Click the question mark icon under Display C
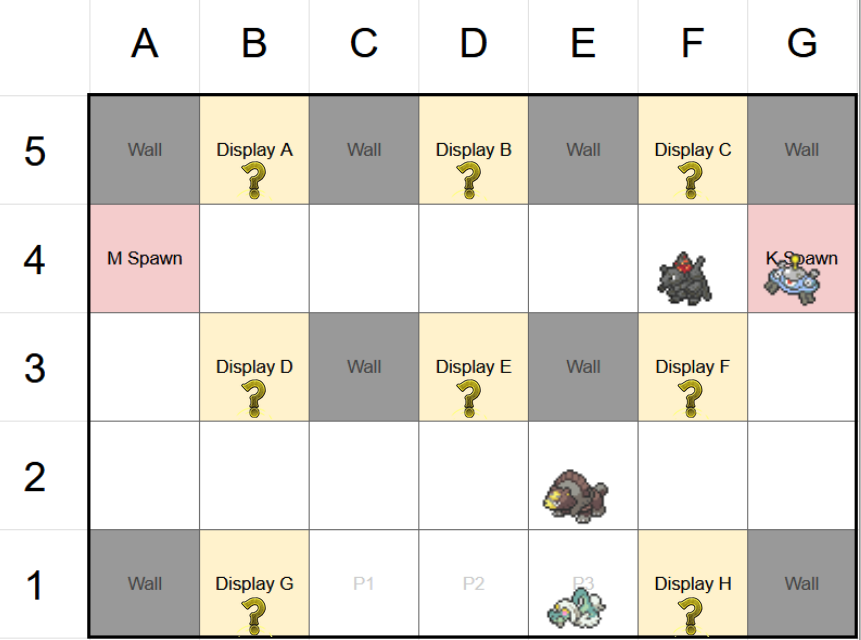This screenshot has width=861, height=640. coord(690,180)
